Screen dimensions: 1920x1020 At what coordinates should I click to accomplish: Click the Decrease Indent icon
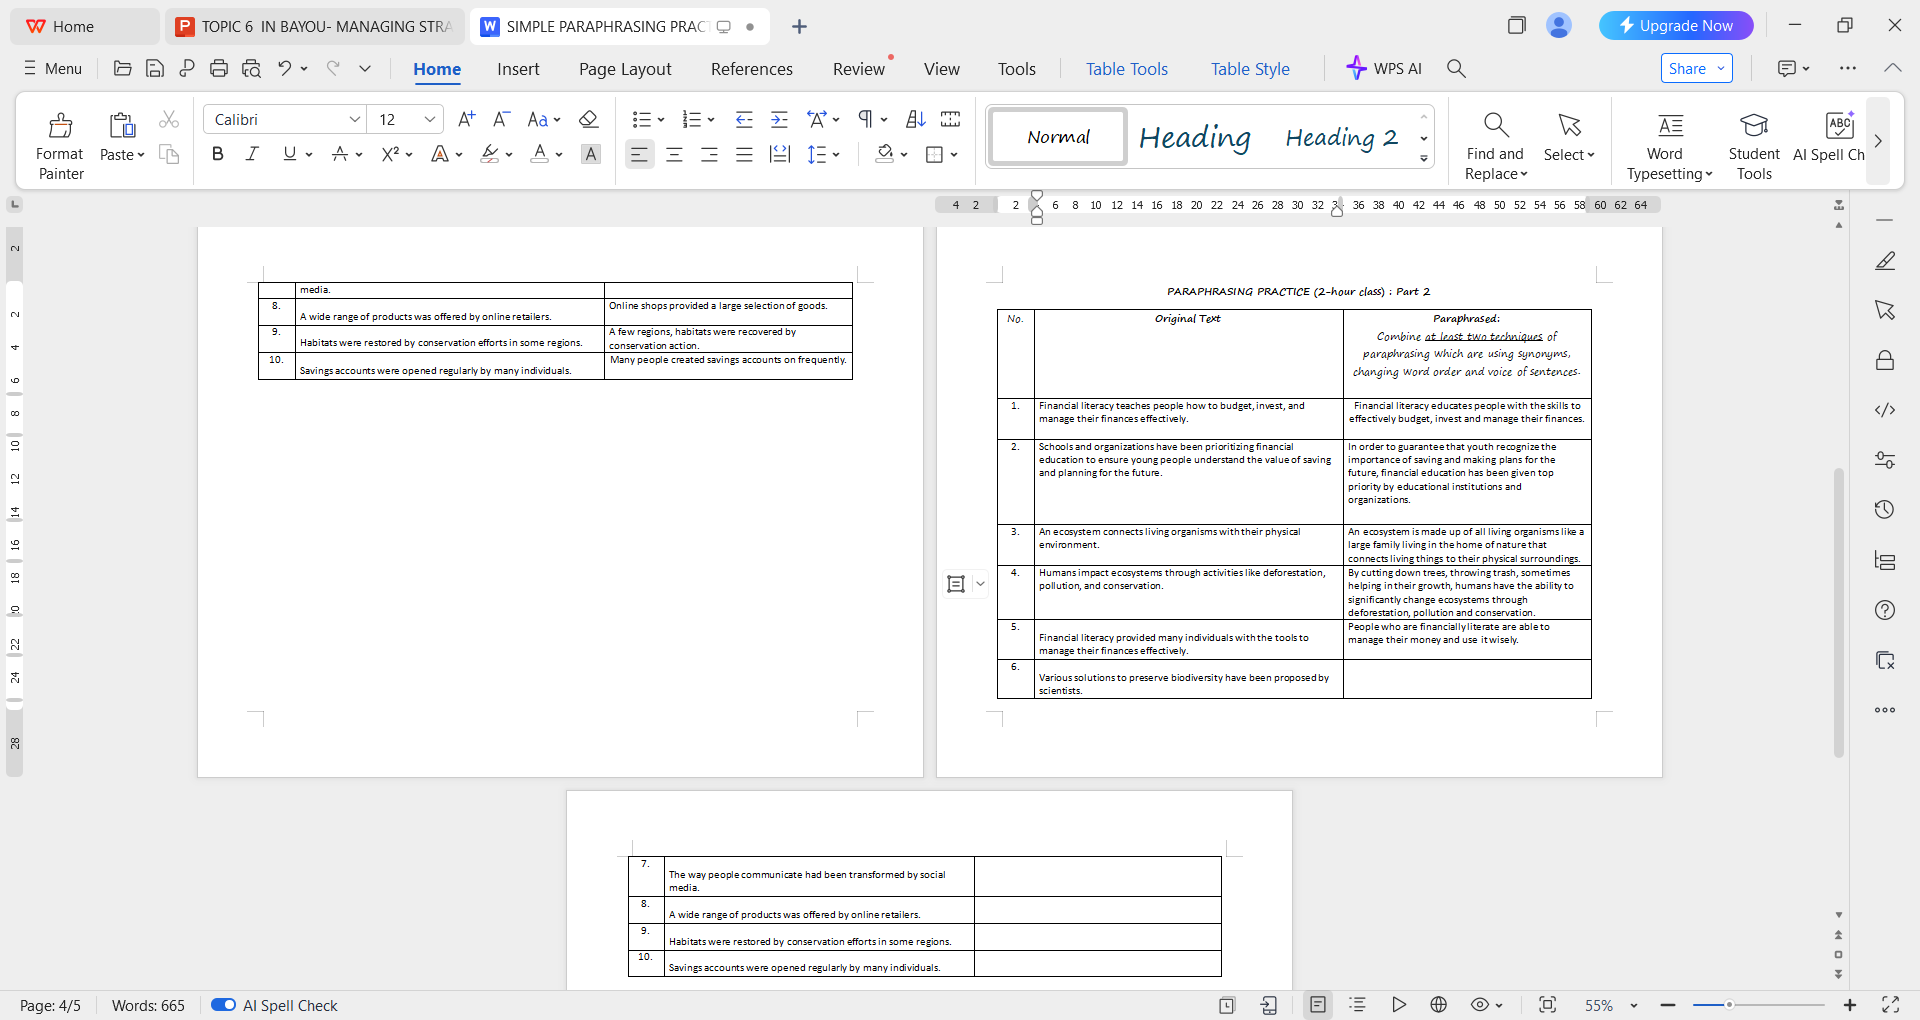point(744,120)
